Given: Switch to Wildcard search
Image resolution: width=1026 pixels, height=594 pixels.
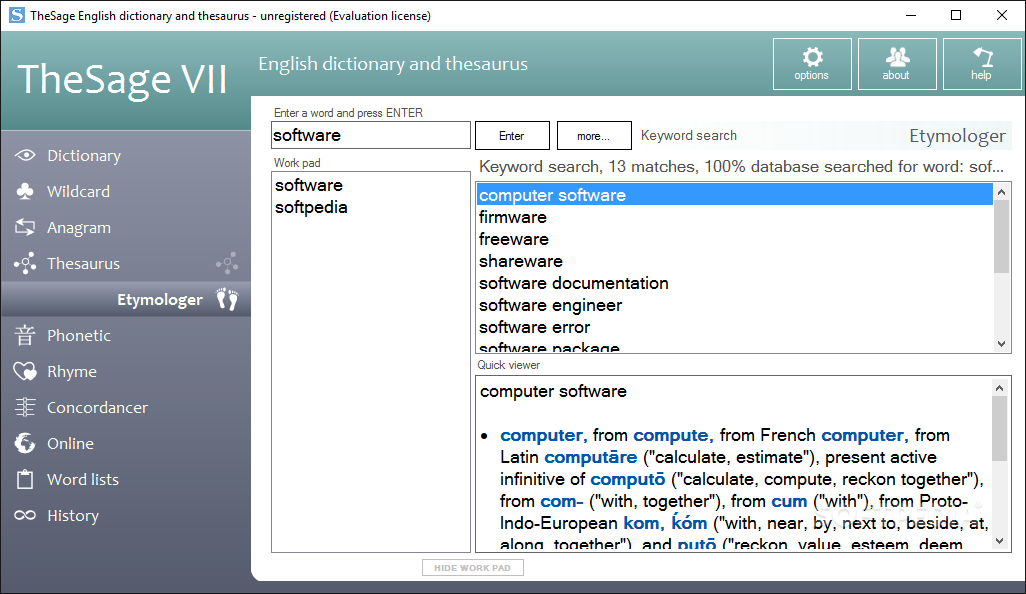Looking at the screenshot, I should (x=79, y=192).
